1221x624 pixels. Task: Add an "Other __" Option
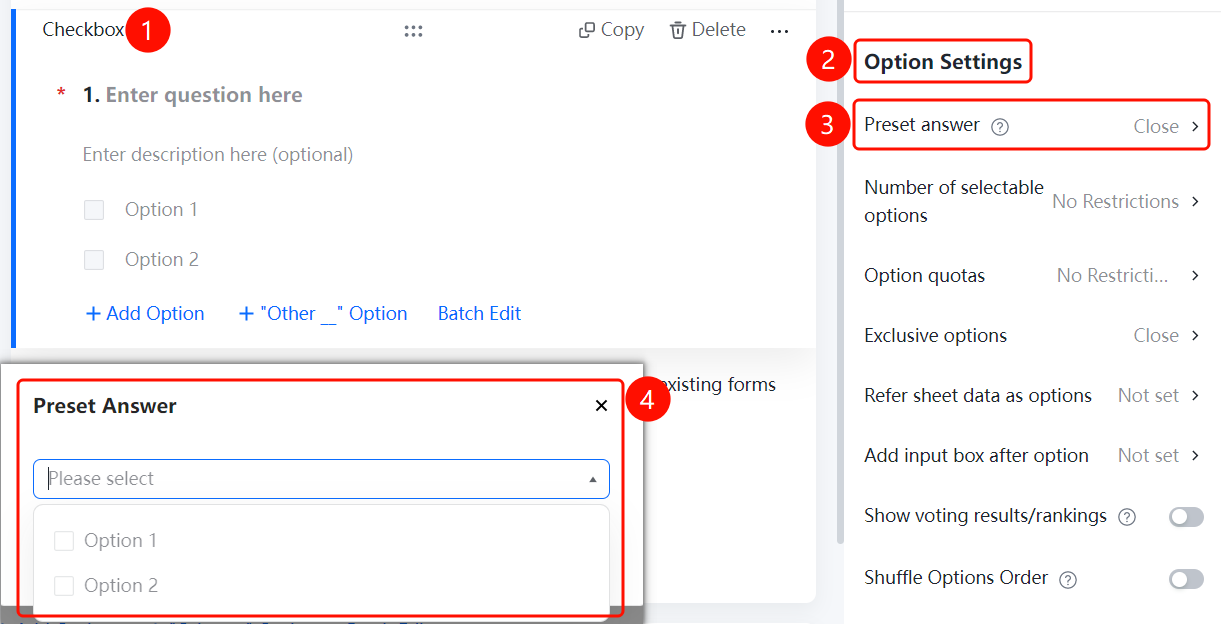coord(323,313)
